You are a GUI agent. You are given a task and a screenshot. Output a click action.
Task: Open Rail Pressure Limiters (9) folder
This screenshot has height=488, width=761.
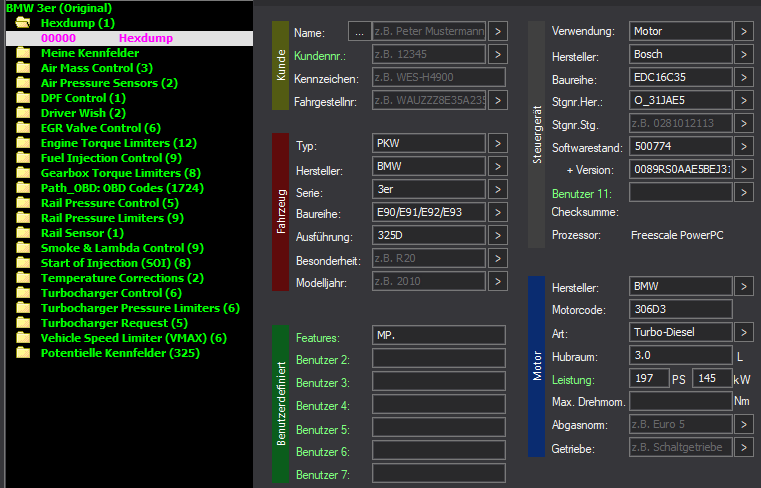tap(112, 218)
